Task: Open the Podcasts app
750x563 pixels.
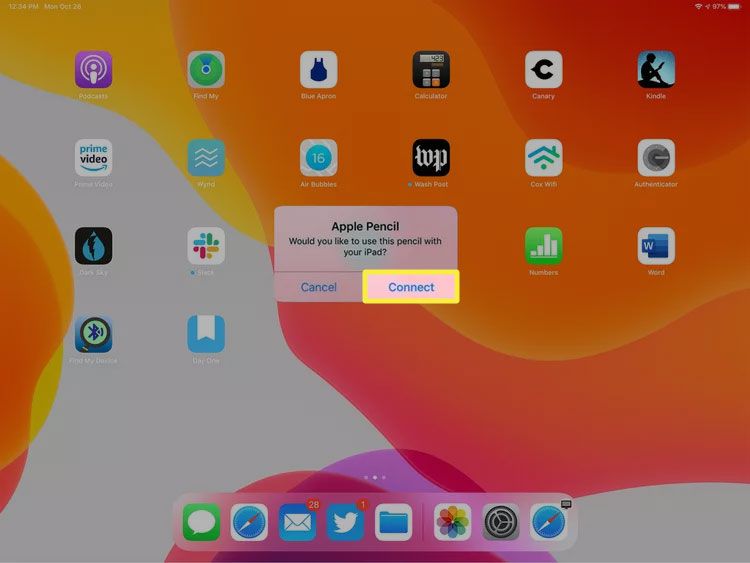Action: point(93,70)
